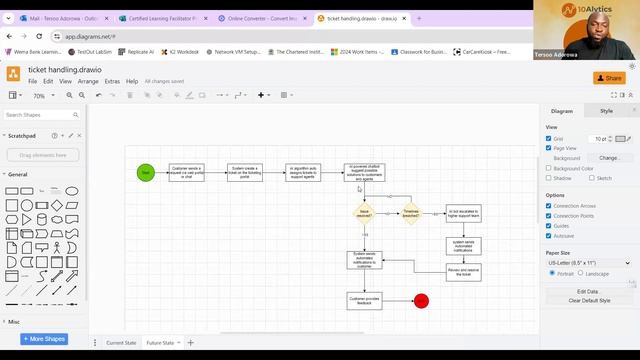The image size is (640, 360).
Task: Uncheck the Connection Arrows checkbox
Action: pyautogui.click(x=549, y=206)
